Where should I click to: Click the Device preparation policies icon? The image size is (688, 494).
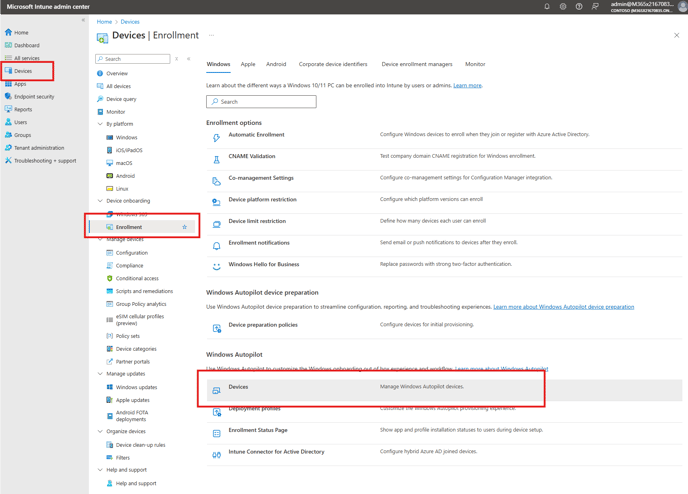217,328
